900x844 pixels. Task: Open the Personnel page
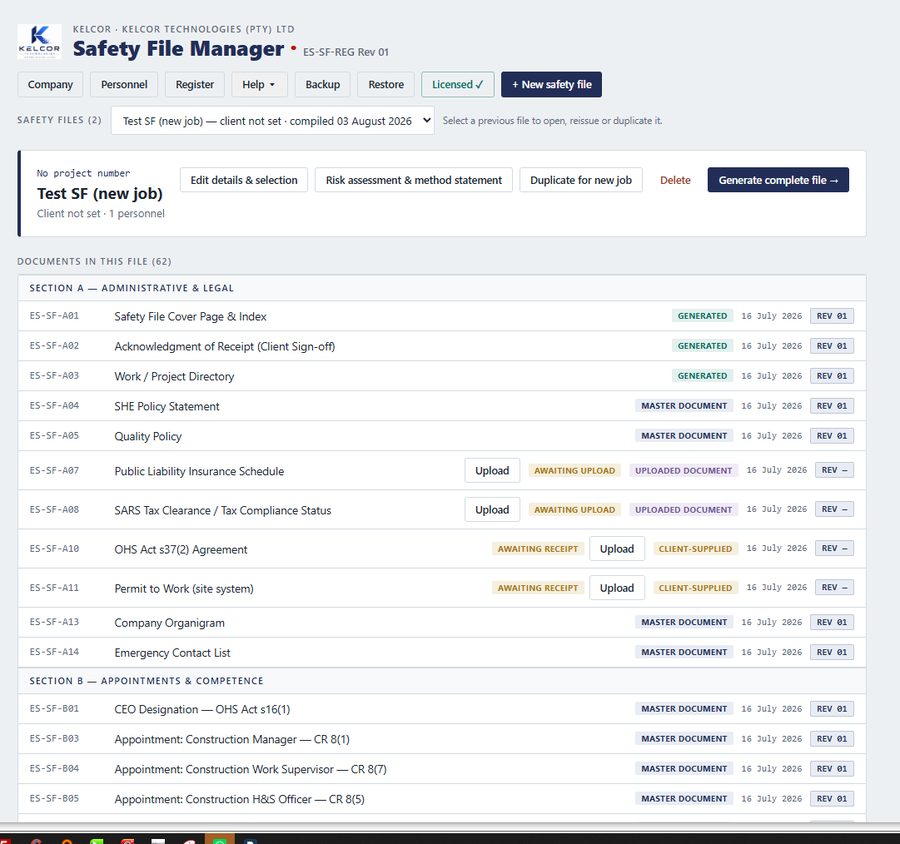pyautogui.click(x=124, y=84)
